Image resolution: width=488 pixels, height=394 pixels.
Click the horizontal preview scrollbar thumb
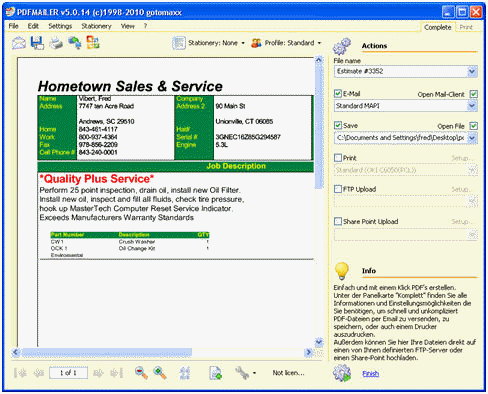click(x=107, y=352)
